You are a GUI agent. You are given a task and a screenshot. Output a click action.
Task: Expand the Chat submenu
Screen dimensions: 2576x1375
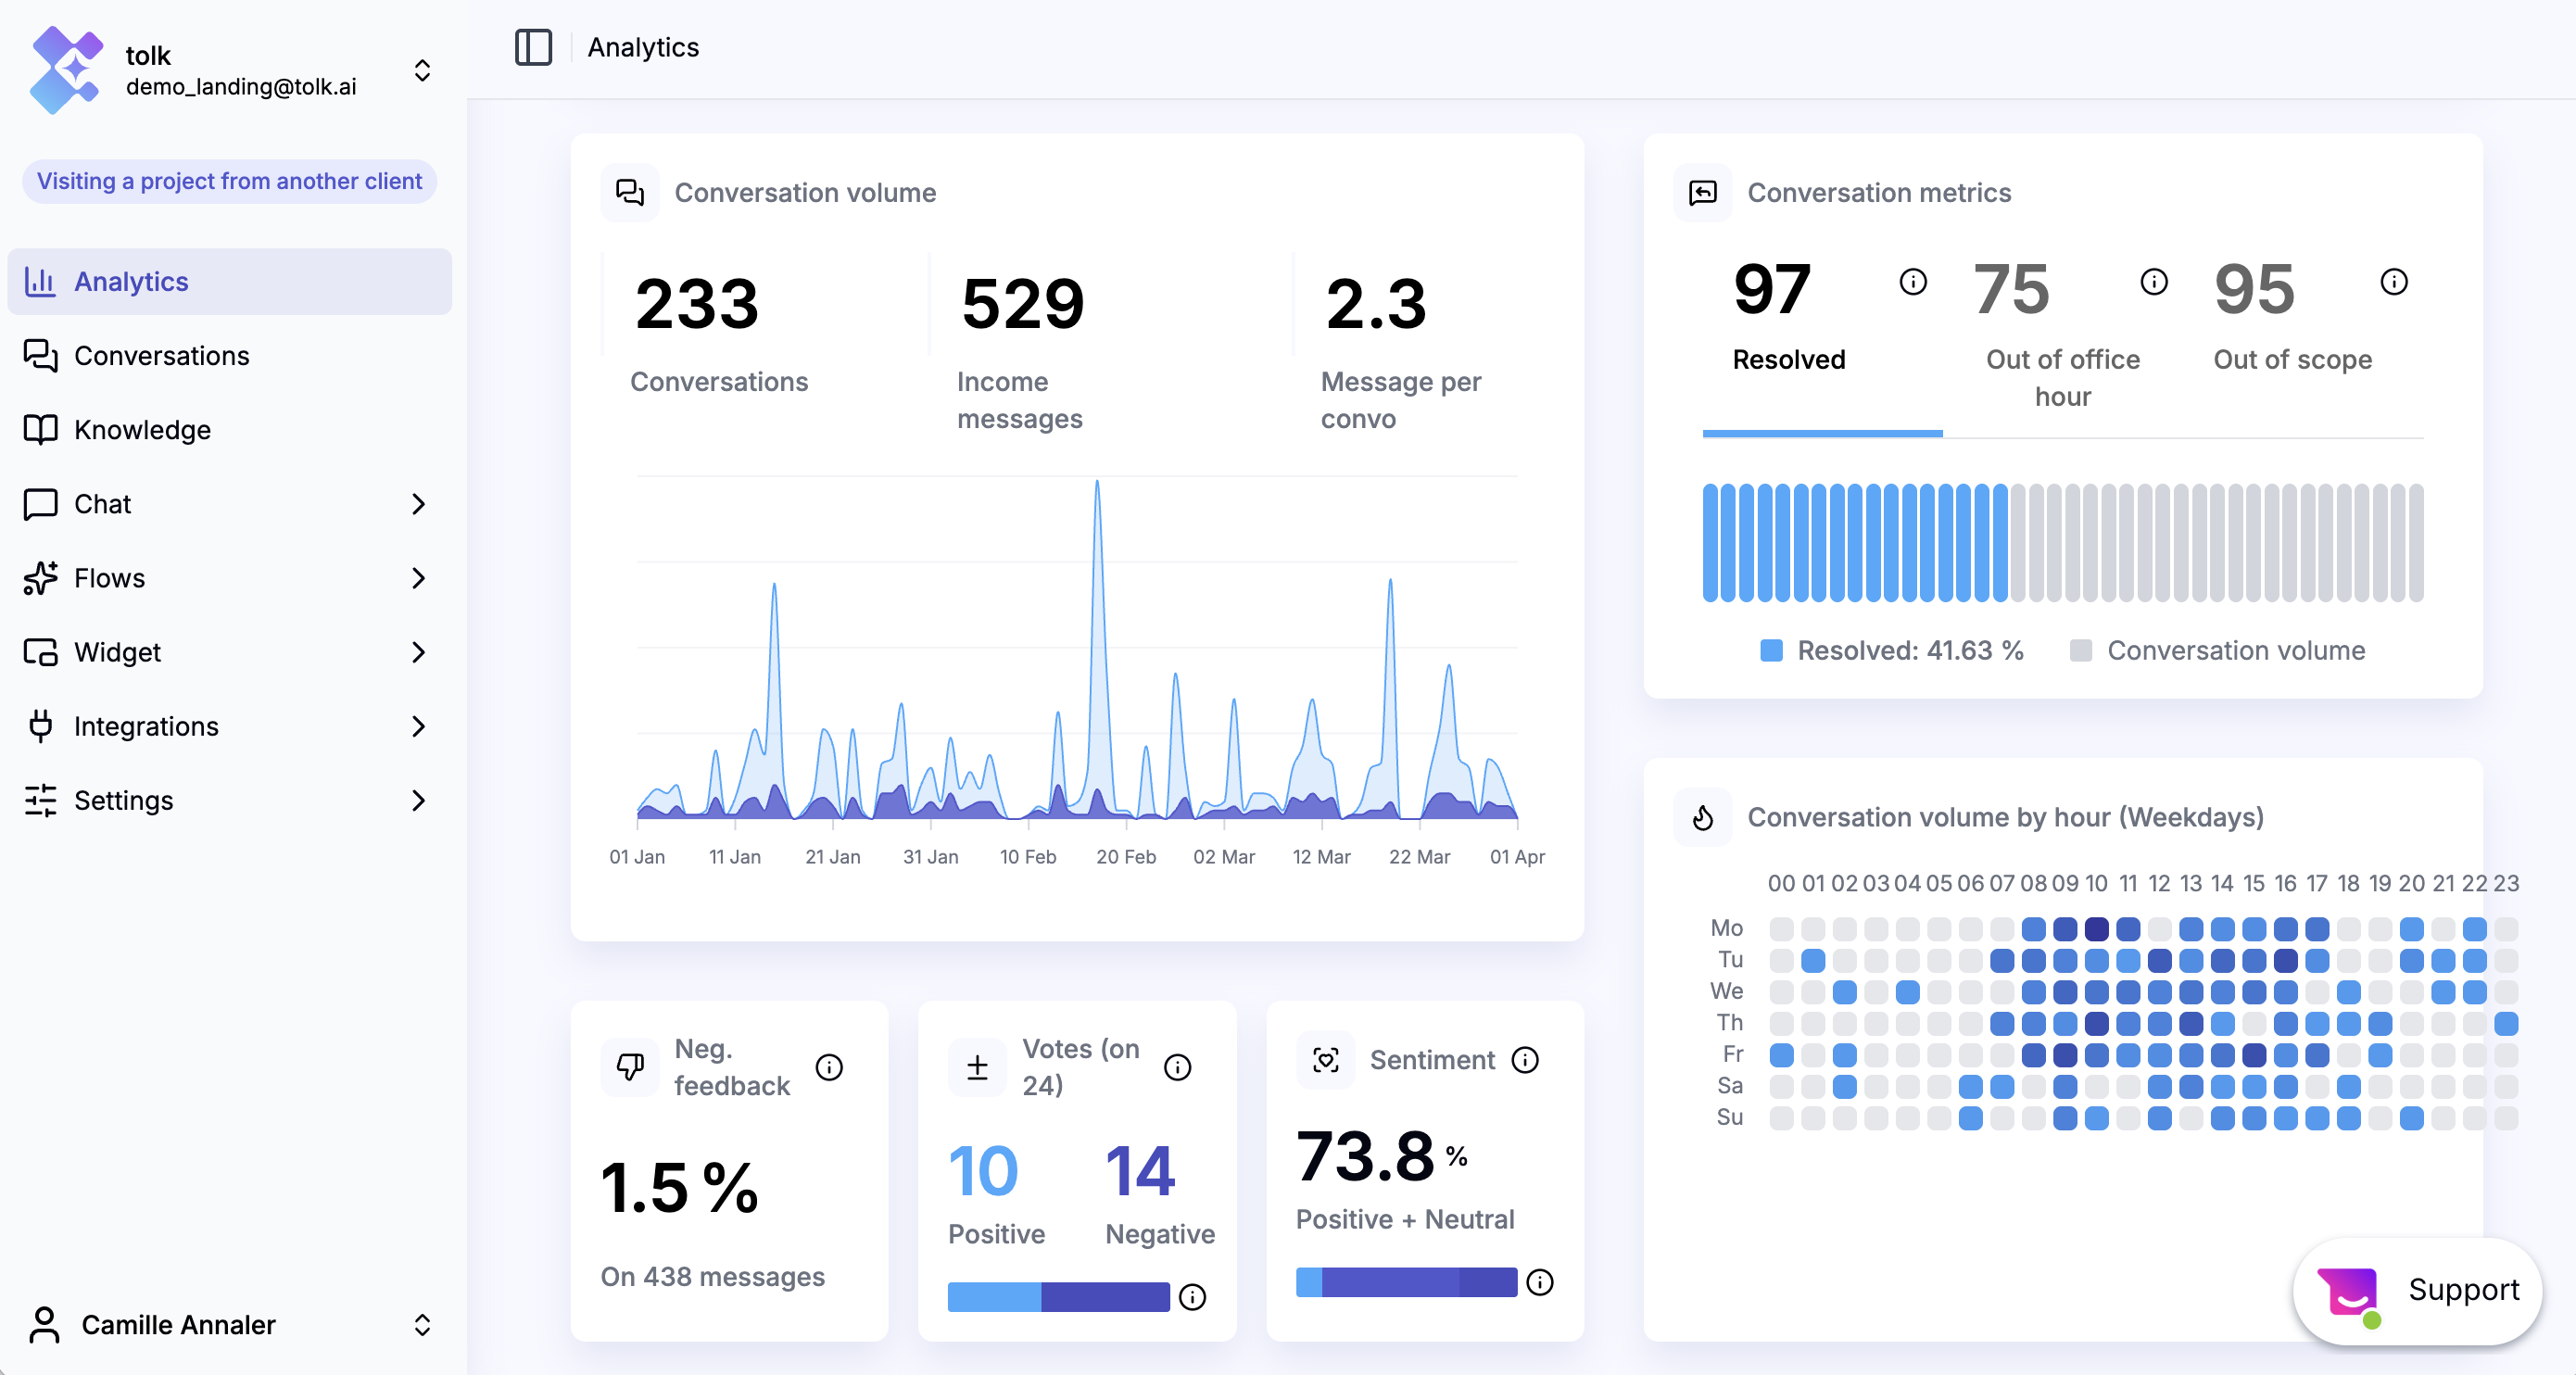click(x=418, y=504)
